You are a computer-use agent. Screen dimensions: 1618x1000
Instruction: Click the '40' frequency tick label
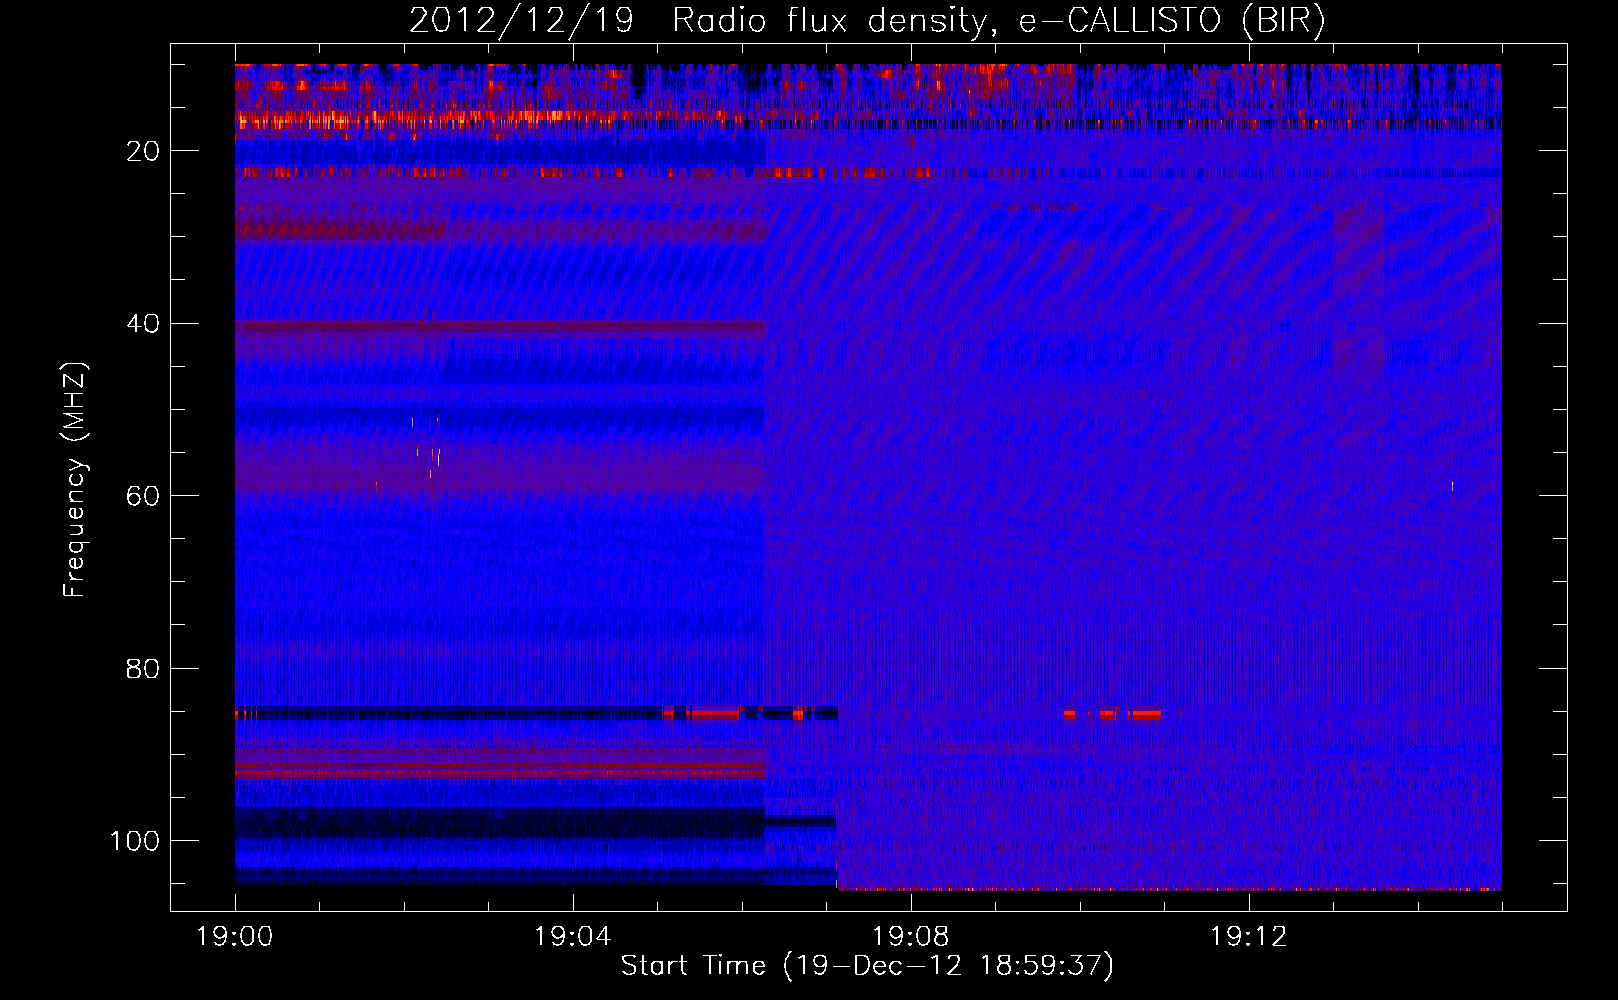click(144, 324)
